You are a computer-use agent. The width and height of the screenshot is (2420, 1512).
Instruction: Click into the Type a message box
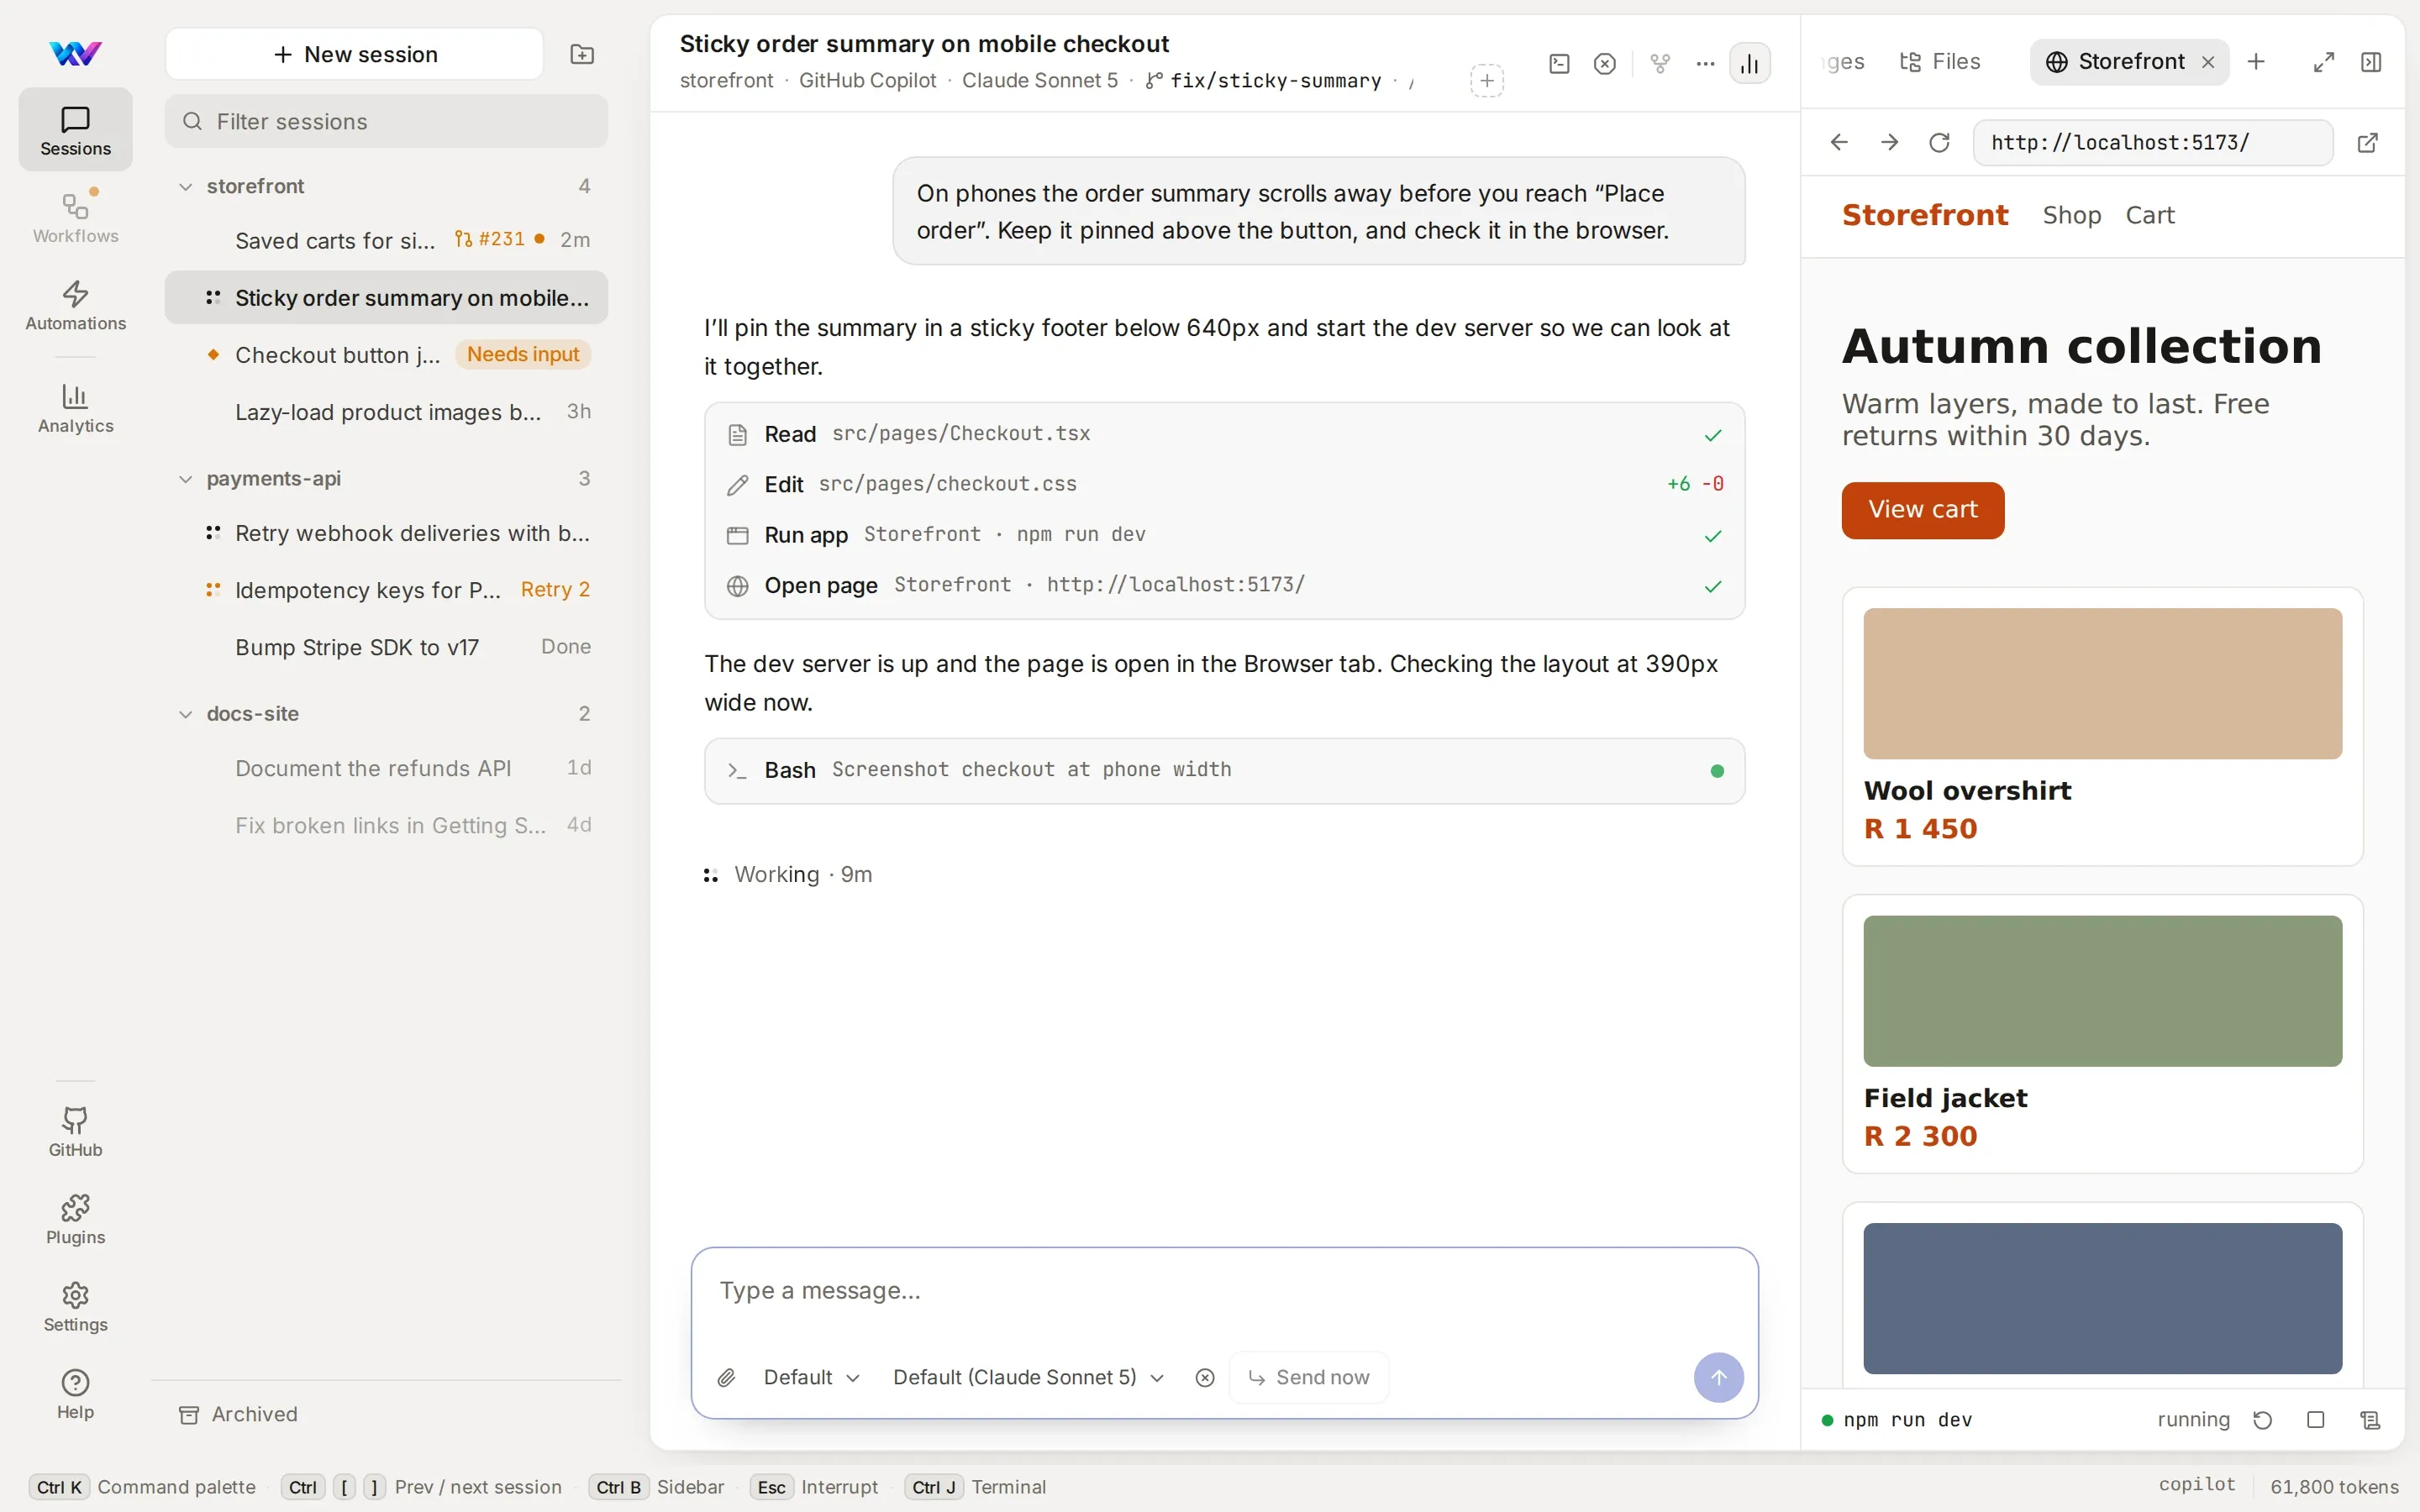pyautogui.click(x=1224, y=1291)
